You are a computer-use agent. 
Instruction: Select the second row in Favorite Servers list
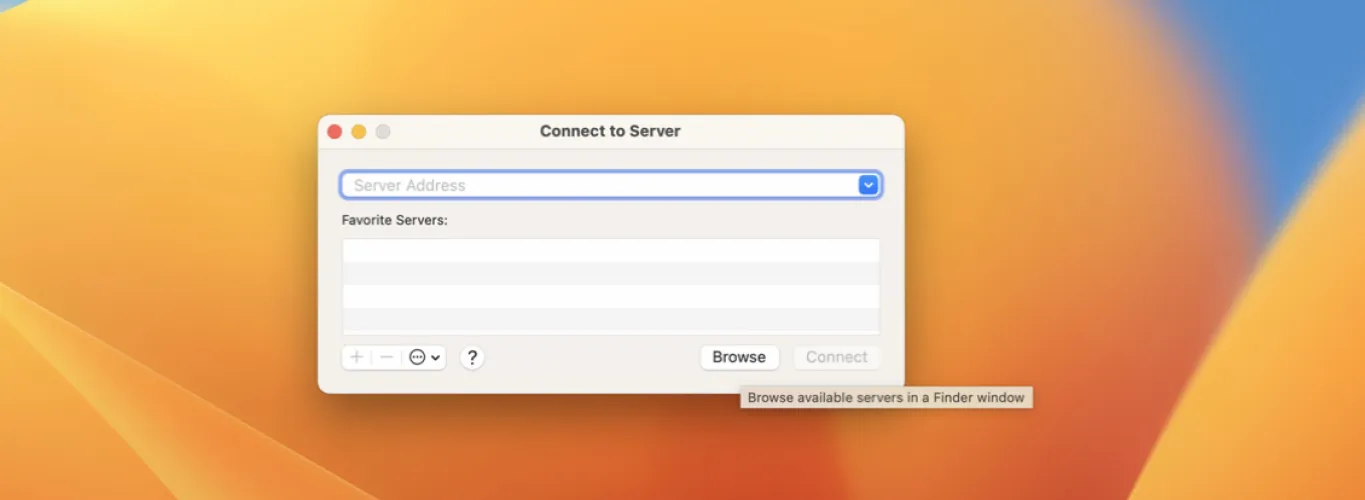coord(610,273)
